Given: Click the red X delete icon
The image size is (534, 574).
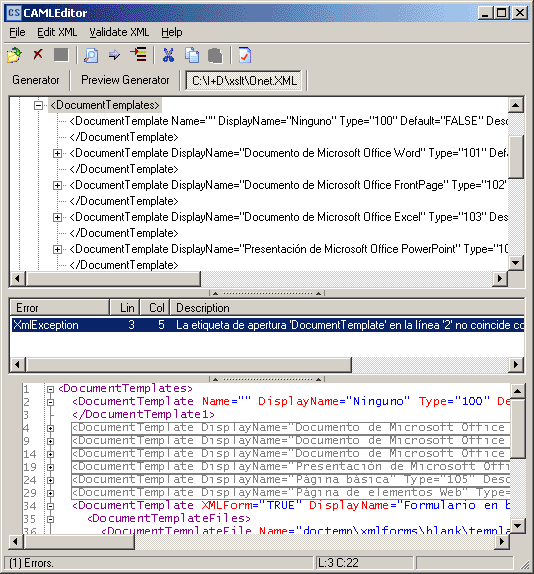Looking at the screenshot, I should coord(38,55).
